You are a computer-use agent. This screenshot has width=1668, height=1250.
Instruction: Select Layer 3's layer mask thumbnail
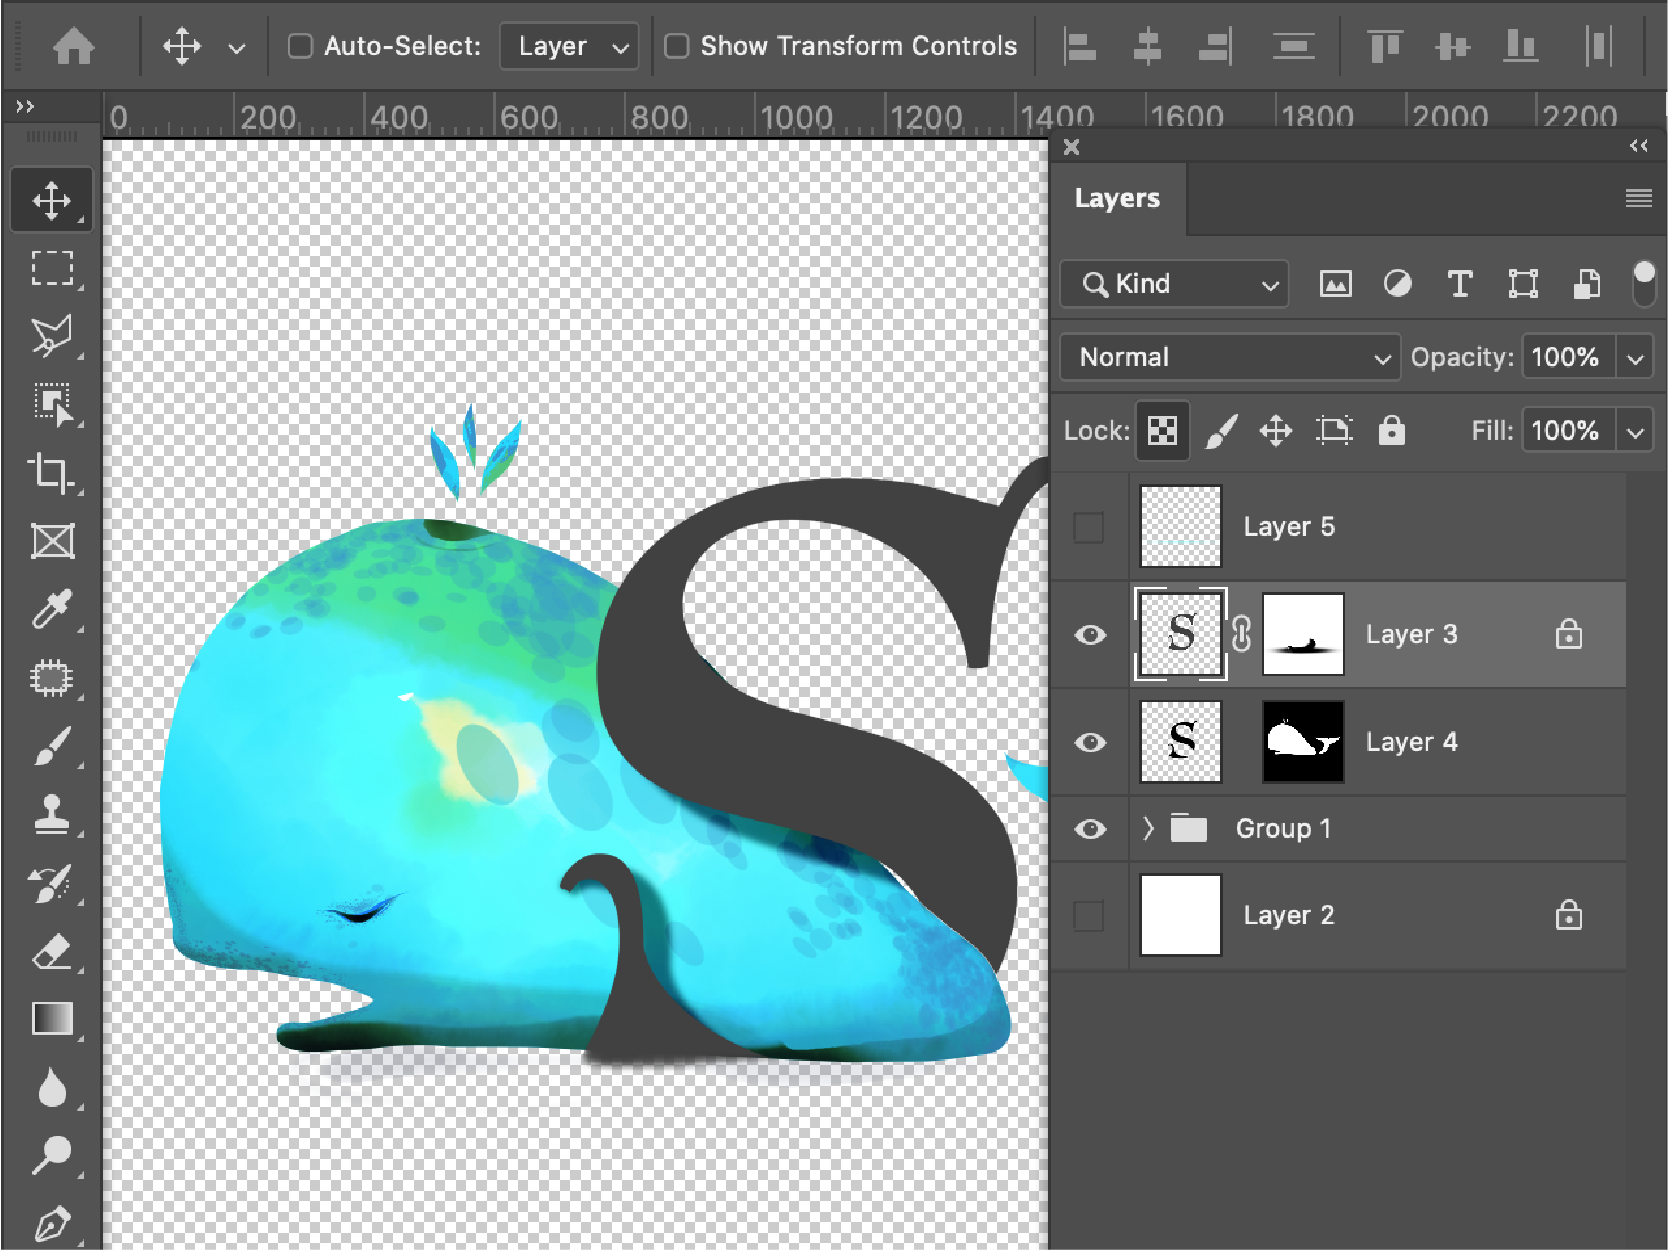1303,634
